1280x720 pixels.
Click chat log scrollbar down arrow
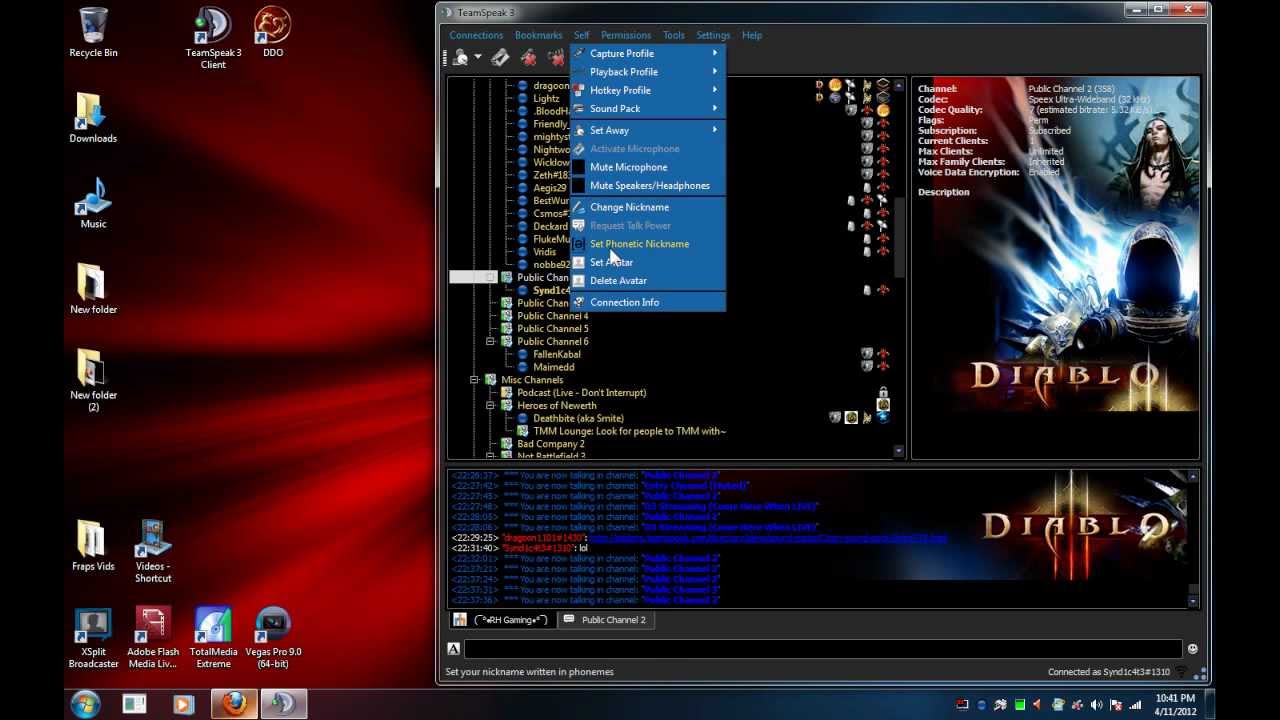(1193, 601)
